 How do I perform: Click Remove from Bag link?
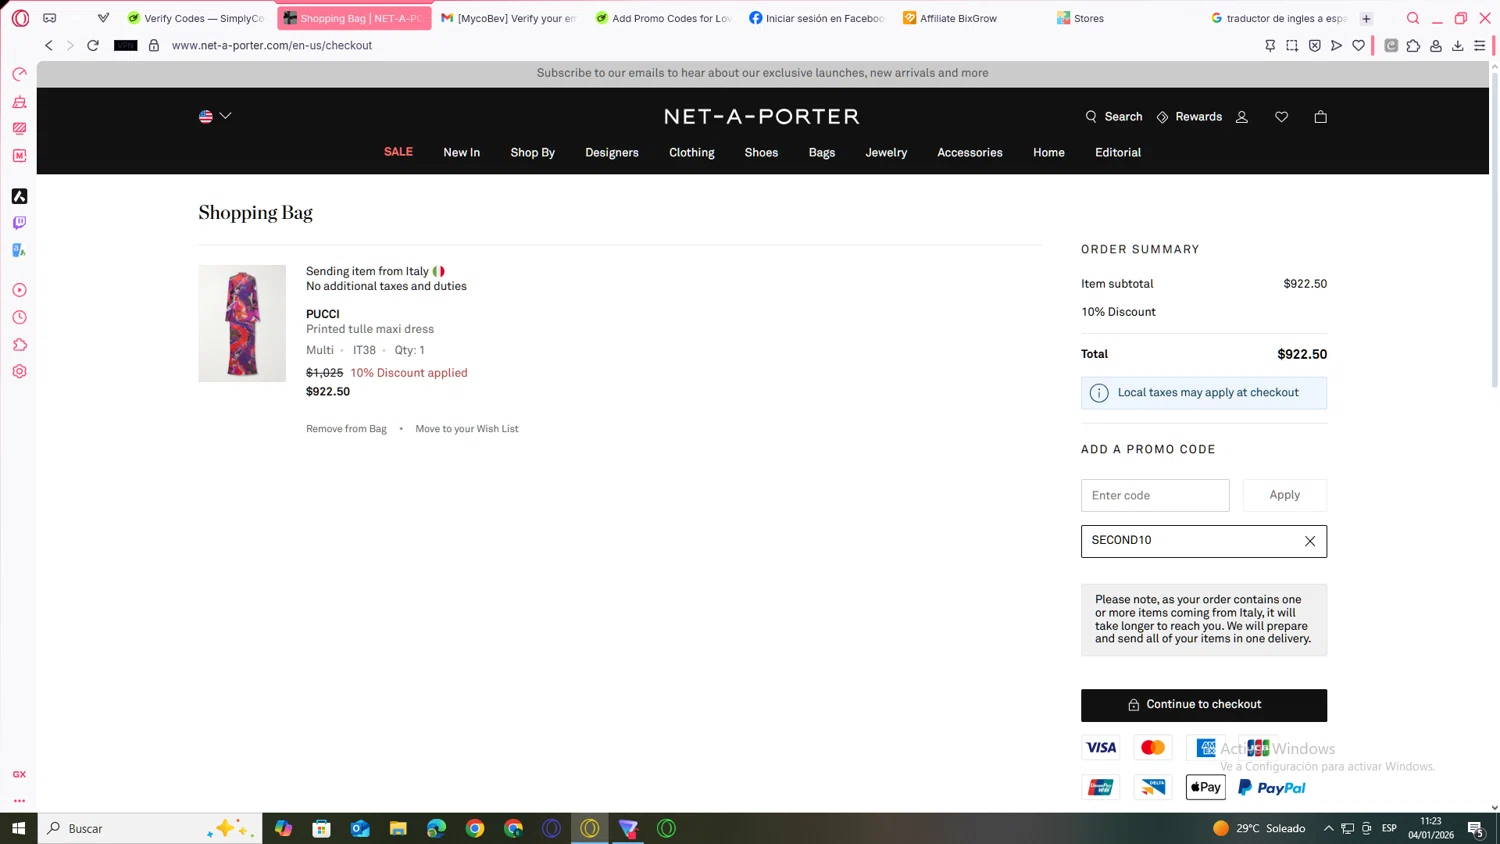(x=346, y=429)
